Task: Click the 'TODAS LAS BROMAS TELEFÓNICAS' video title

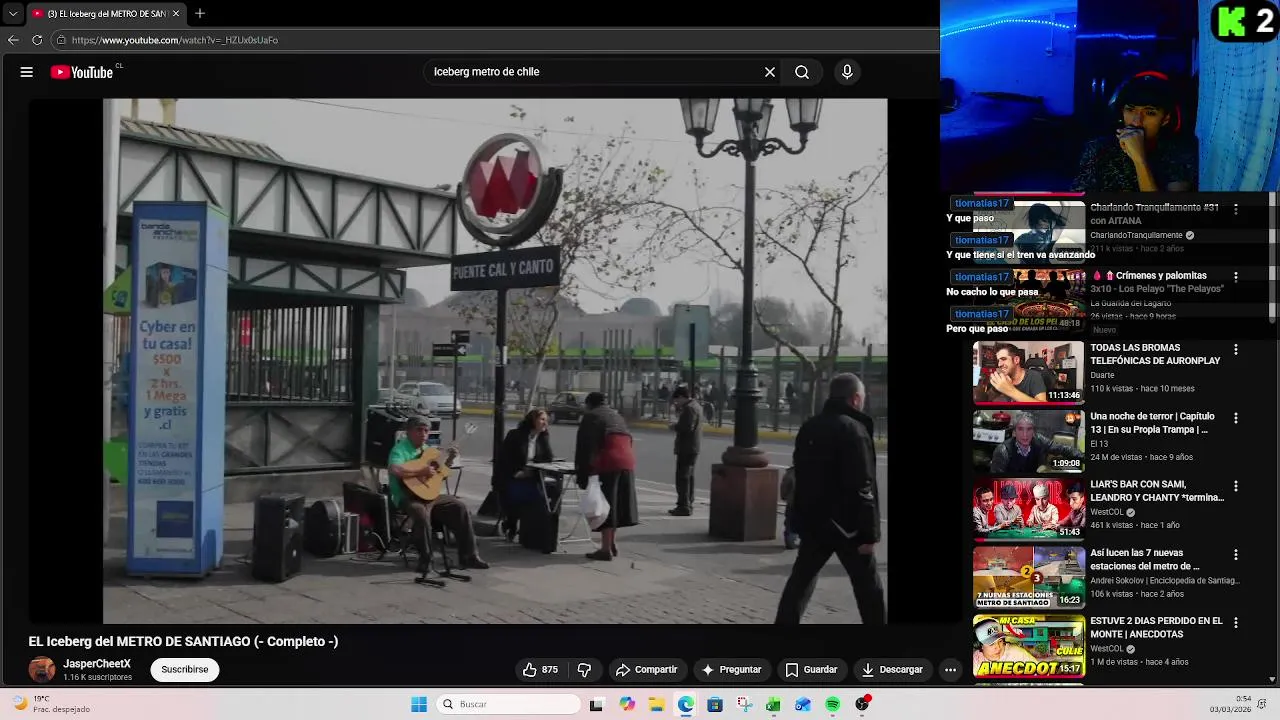Action: pyautogui.click(x=1155, y=354)
